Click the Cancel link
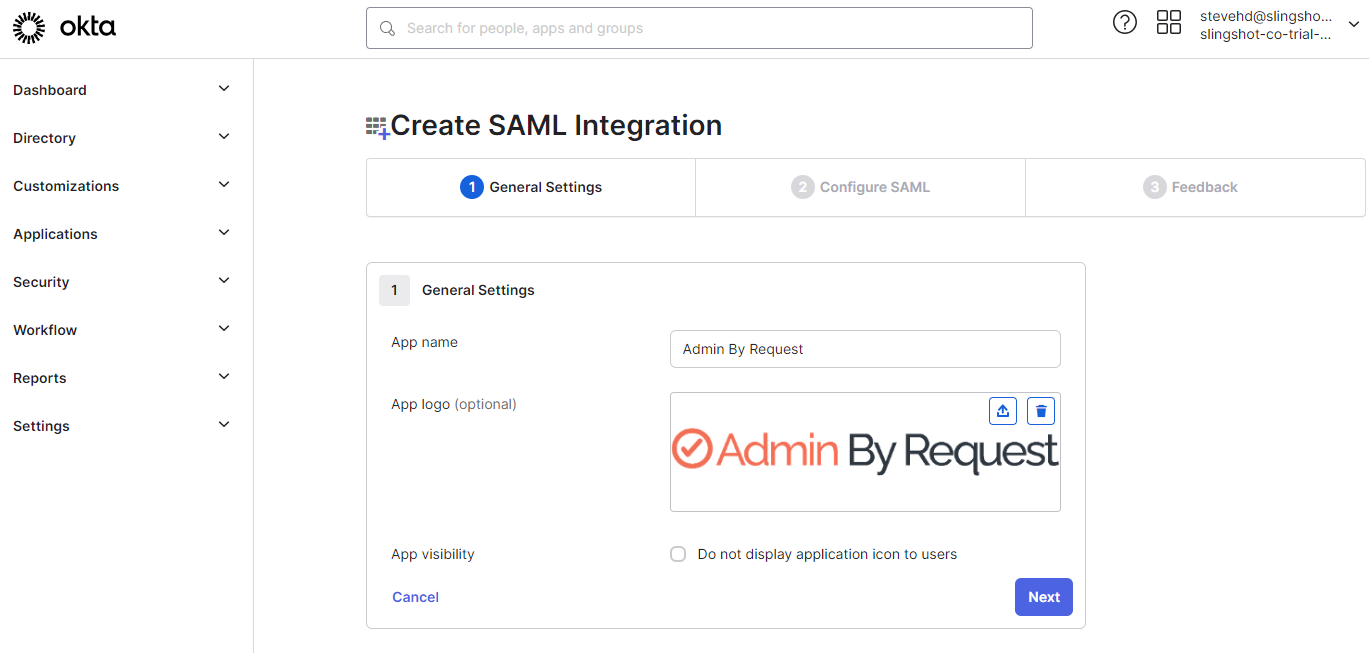 pyautogui.click(x=415, y=597)
